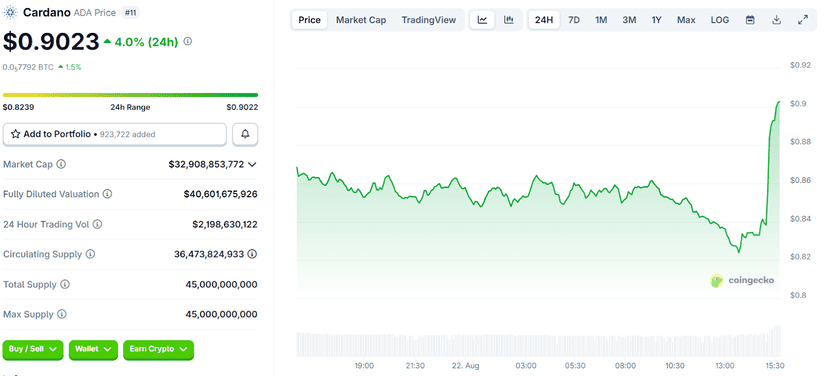The height and width of the screenshot is (376, 824).
Task: Click the $0.9022 24h high value
Action: [242, 107]
